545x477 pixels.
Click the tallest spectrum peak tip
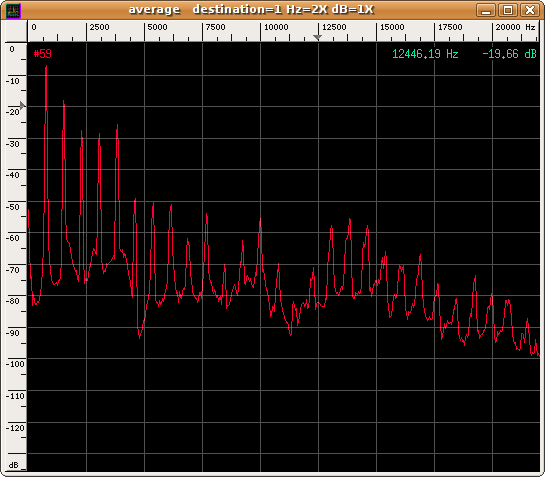pyautogui.click(x=46, y=66)
